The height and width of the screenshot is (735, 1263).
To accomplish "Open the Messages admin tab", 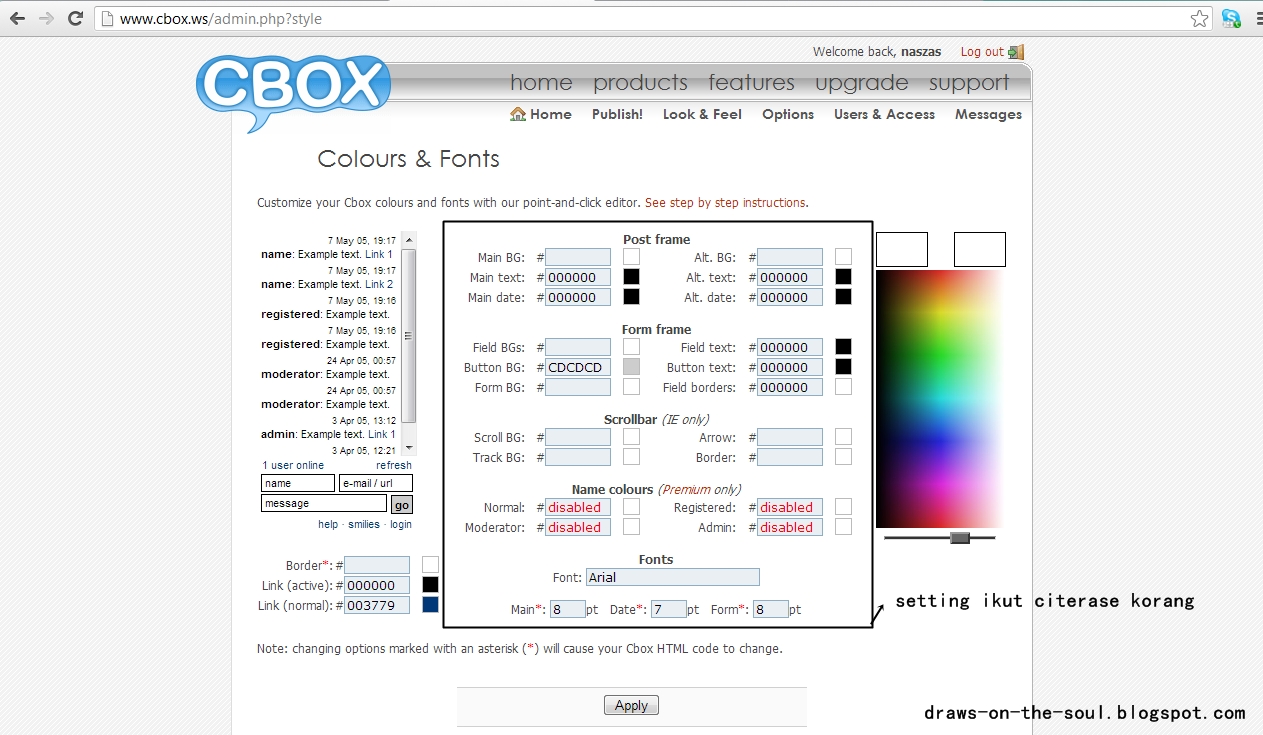I will coord(988,114).
